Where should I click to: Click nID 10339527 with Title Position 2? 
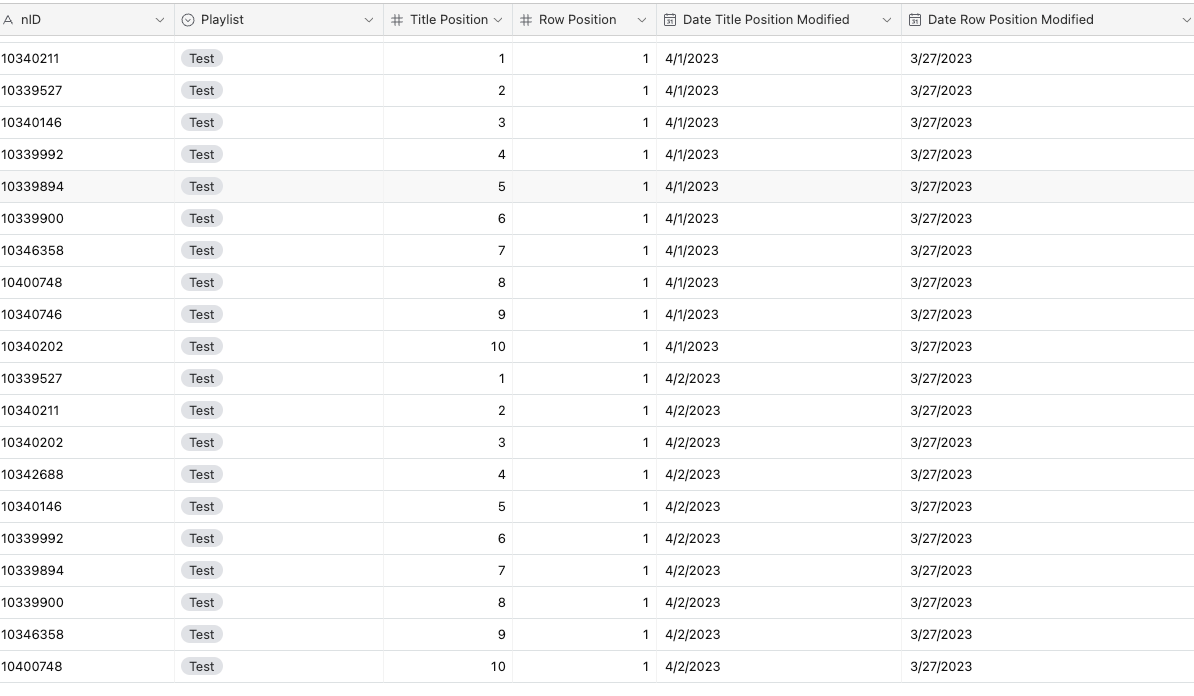pos(32,91)
